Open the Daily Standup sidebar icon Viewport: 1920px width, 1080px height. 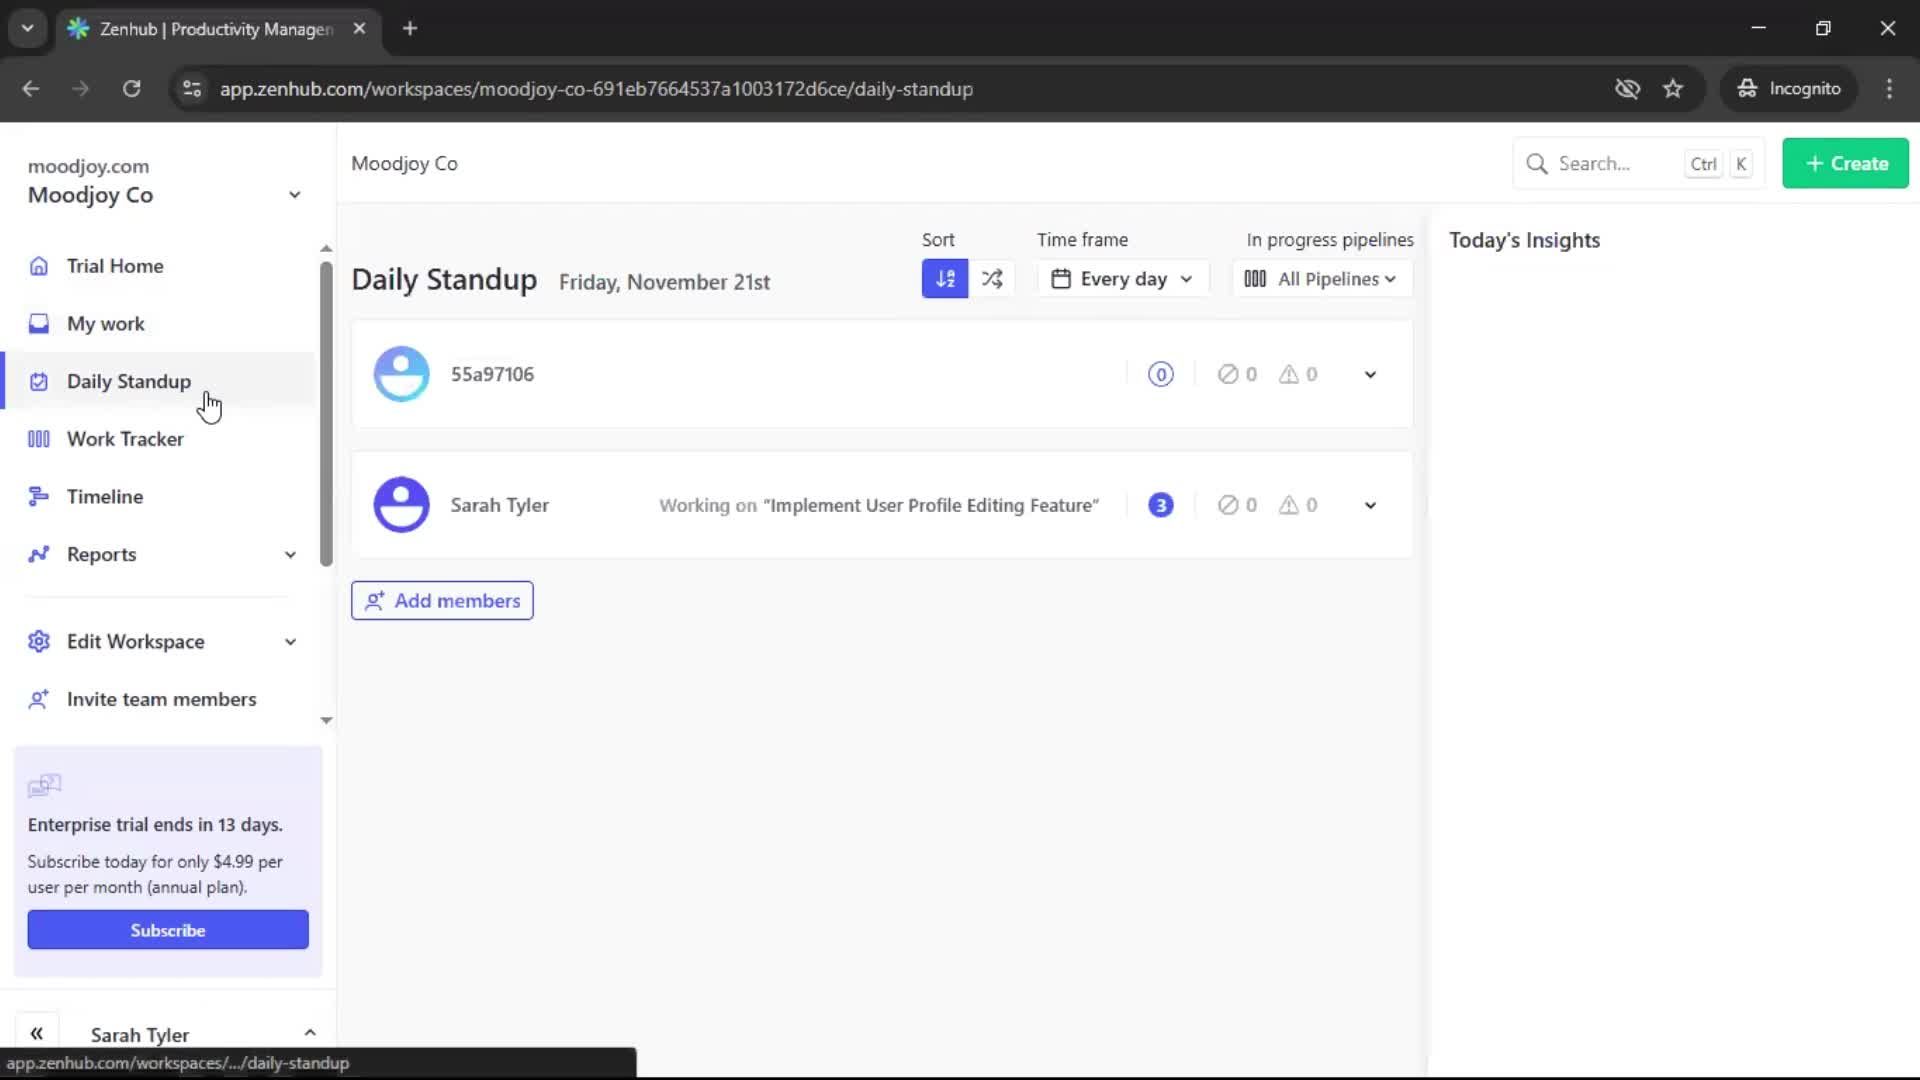point(38,381)
